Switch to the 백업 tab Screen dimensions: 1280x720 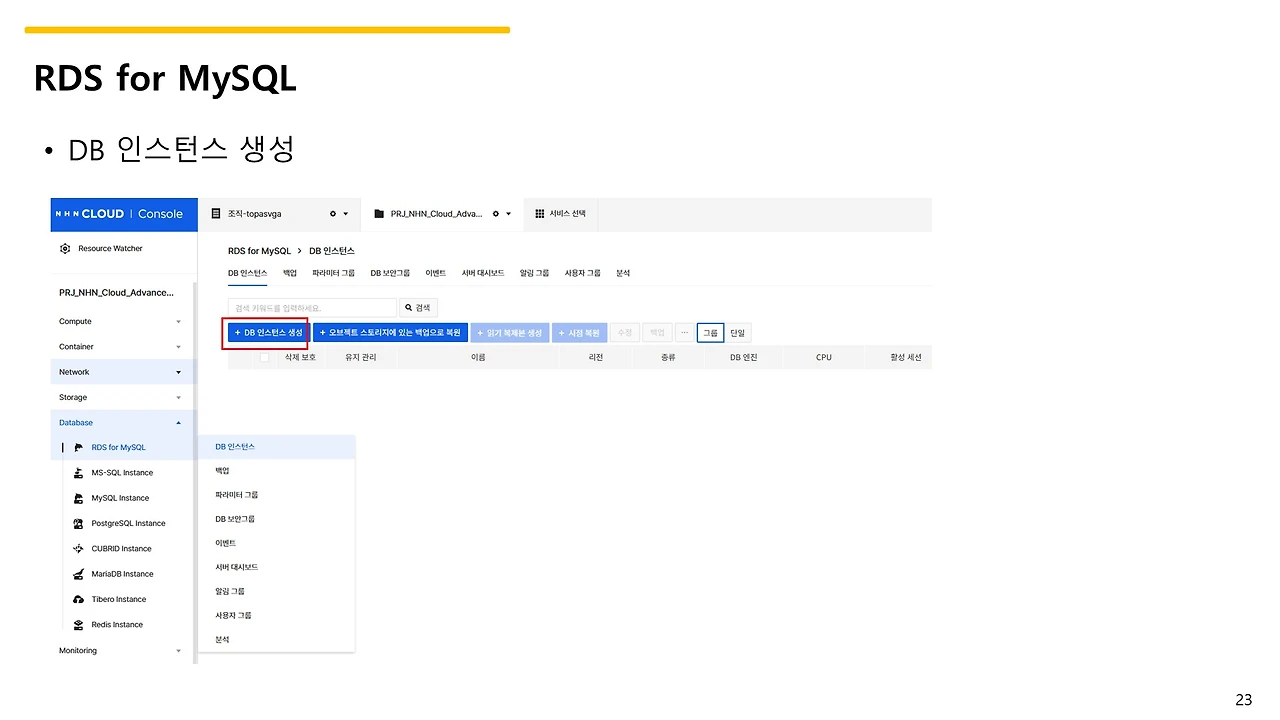point(290,273)
